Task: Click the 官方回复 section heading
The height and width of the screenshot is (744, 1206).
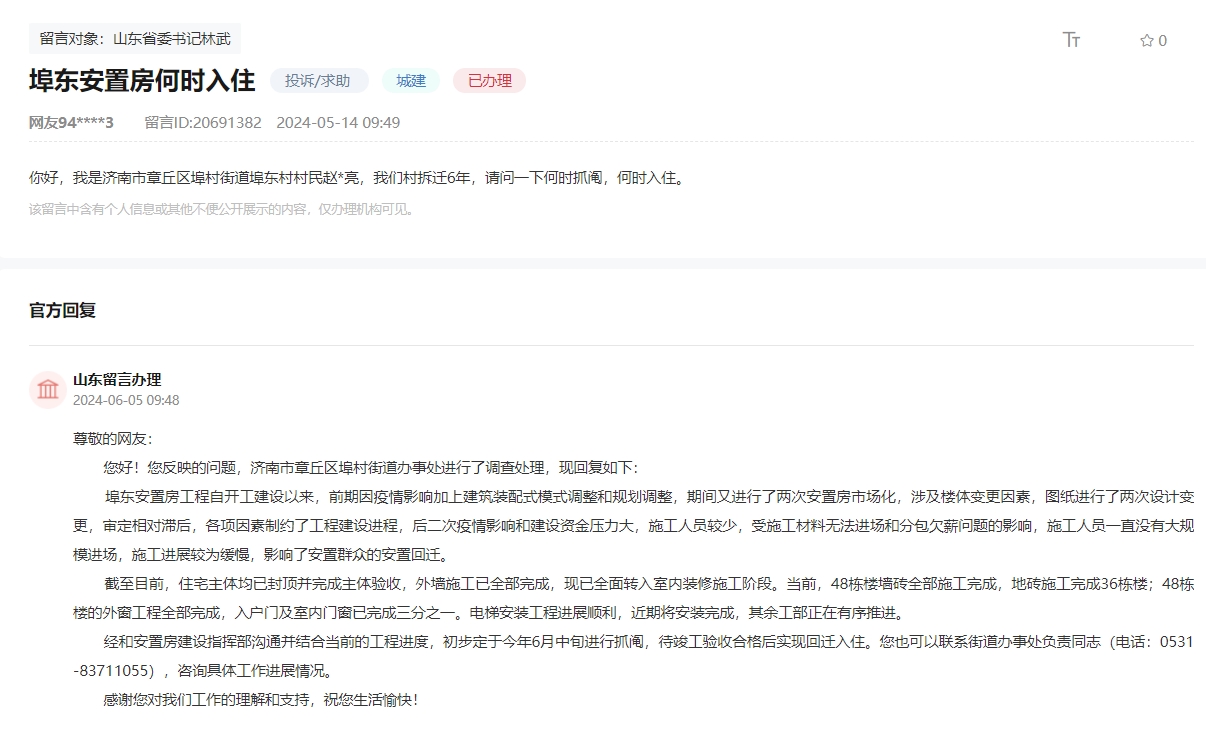Action: 62,310
